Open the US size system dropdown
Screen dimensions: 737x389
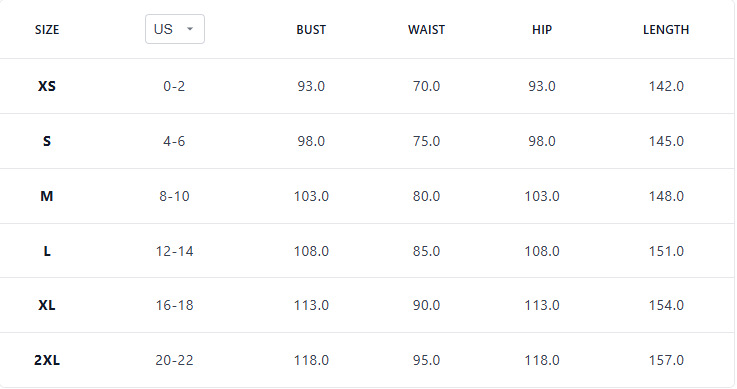[174, 29]
